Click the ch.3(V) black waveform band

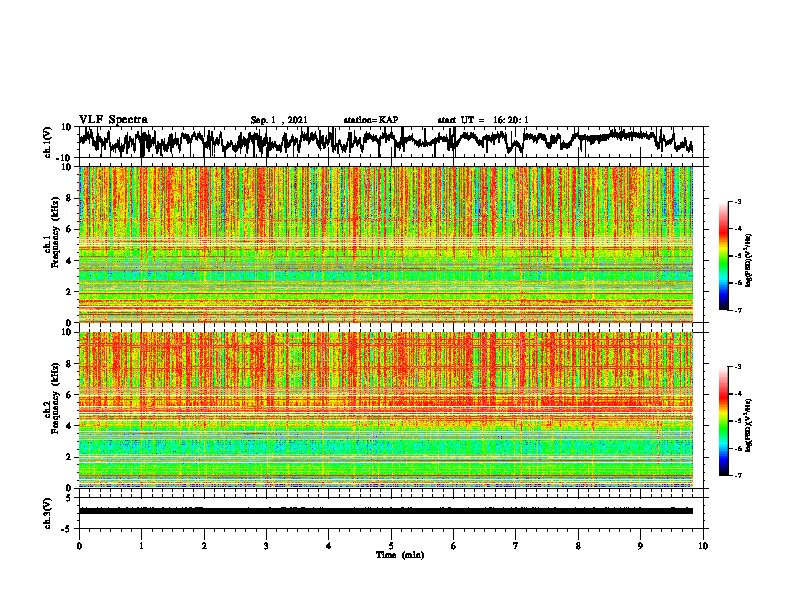coord(386,511)
